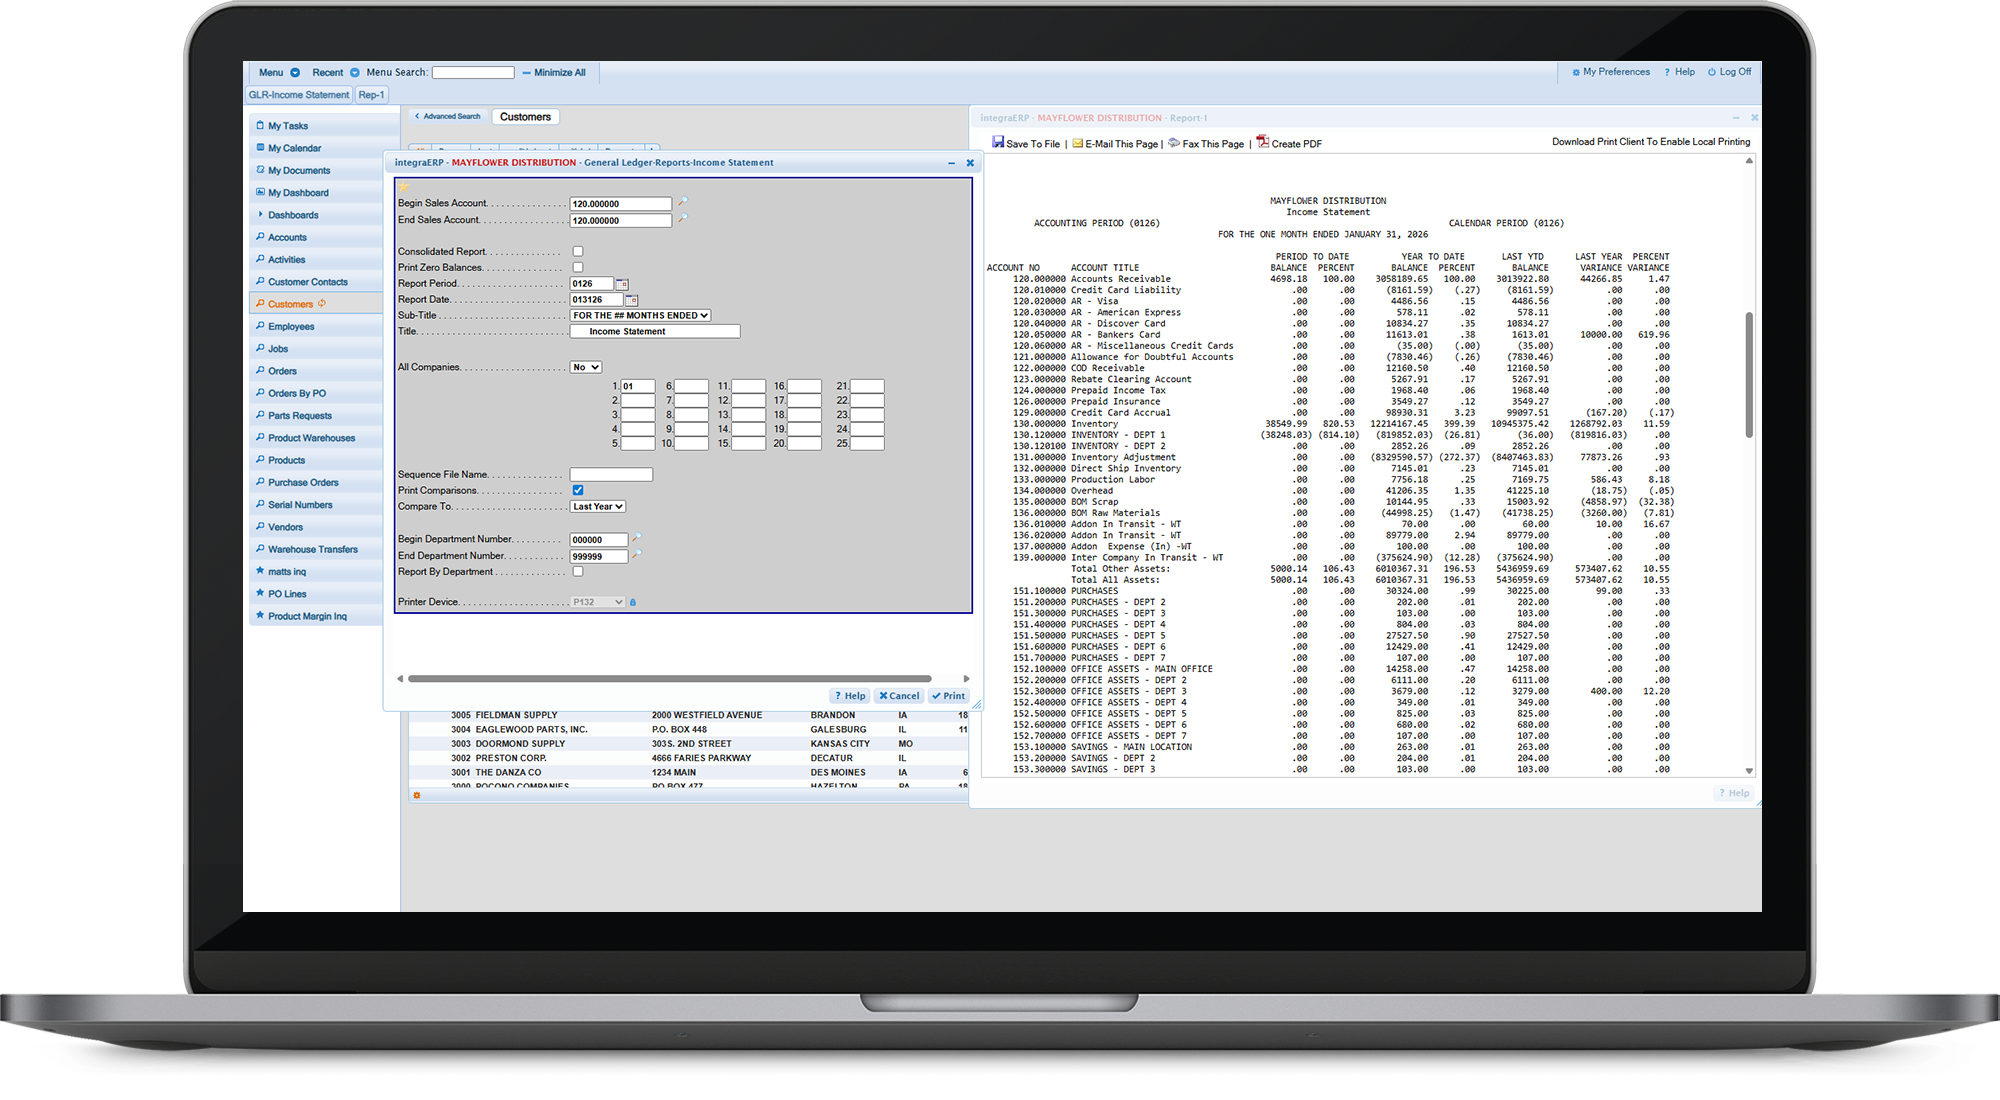
Task: Select the Customers tab
Action: coord(525,117)
